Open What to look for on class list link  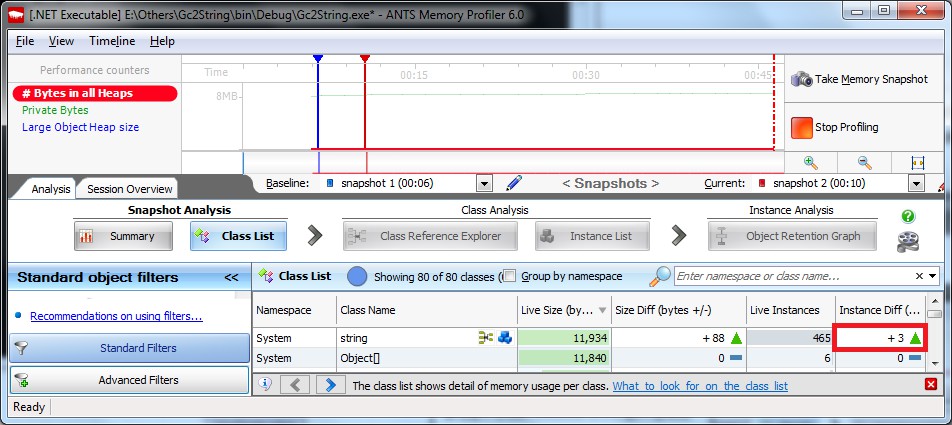pyautogui.click(x=700, y=386)
